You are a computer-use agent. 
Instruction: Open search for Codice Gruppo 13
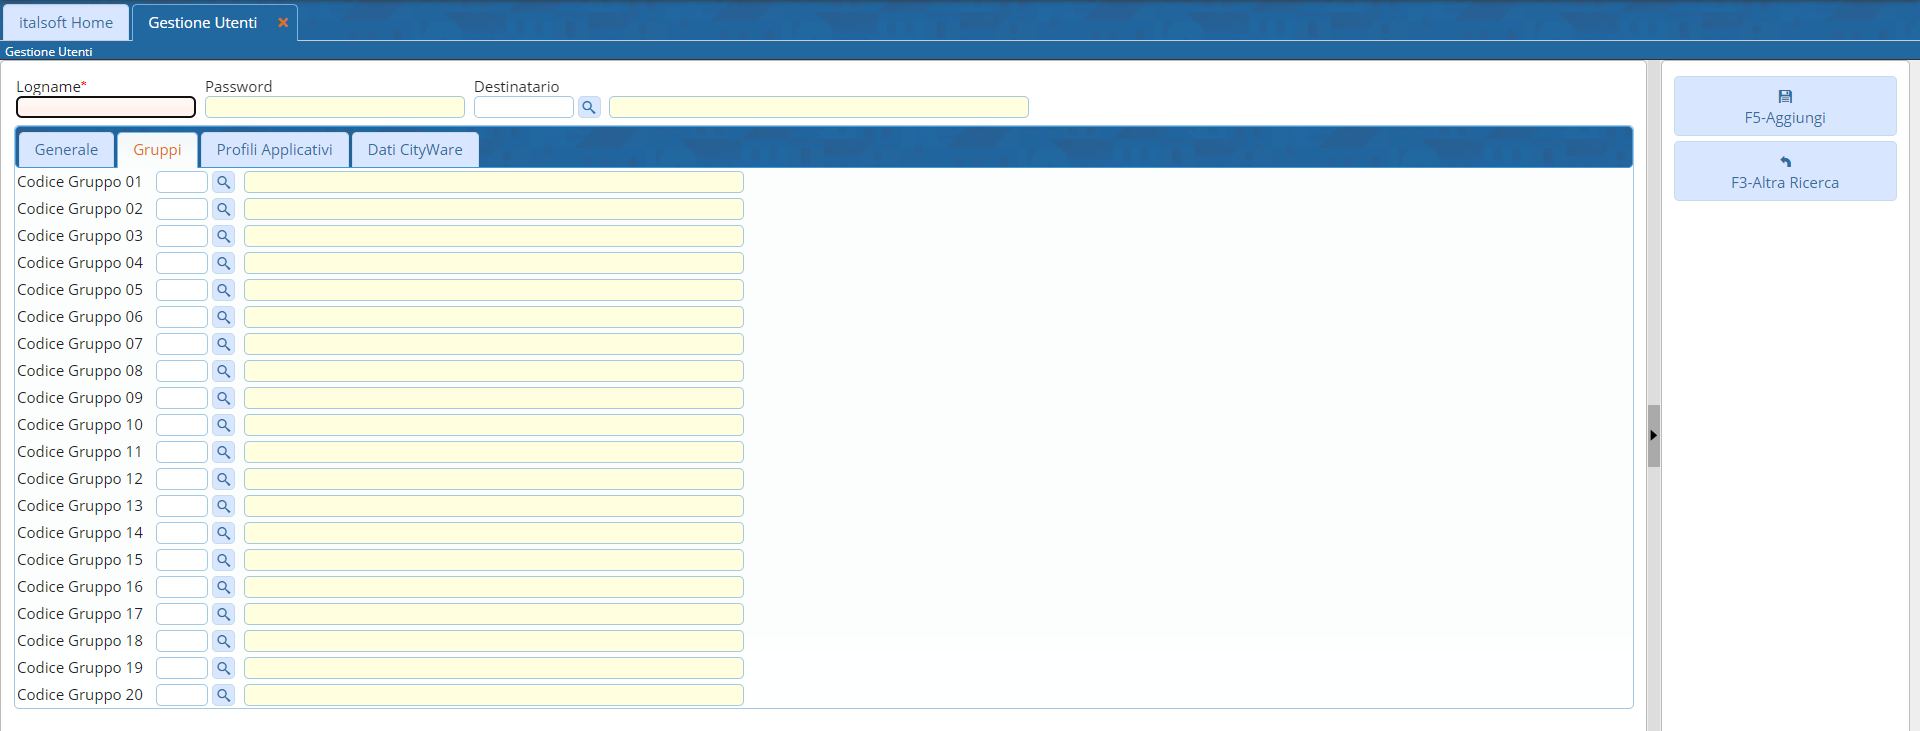point(223,506)
